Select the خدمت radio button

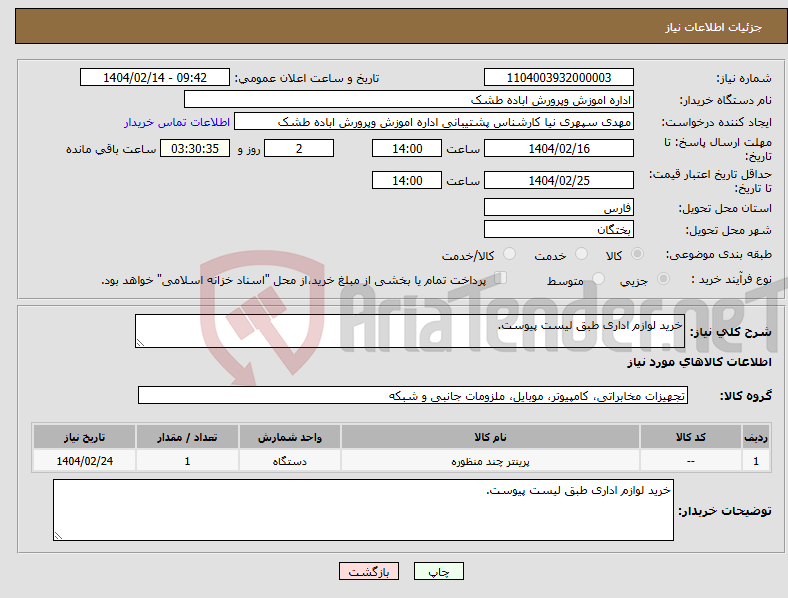[581, 254]
